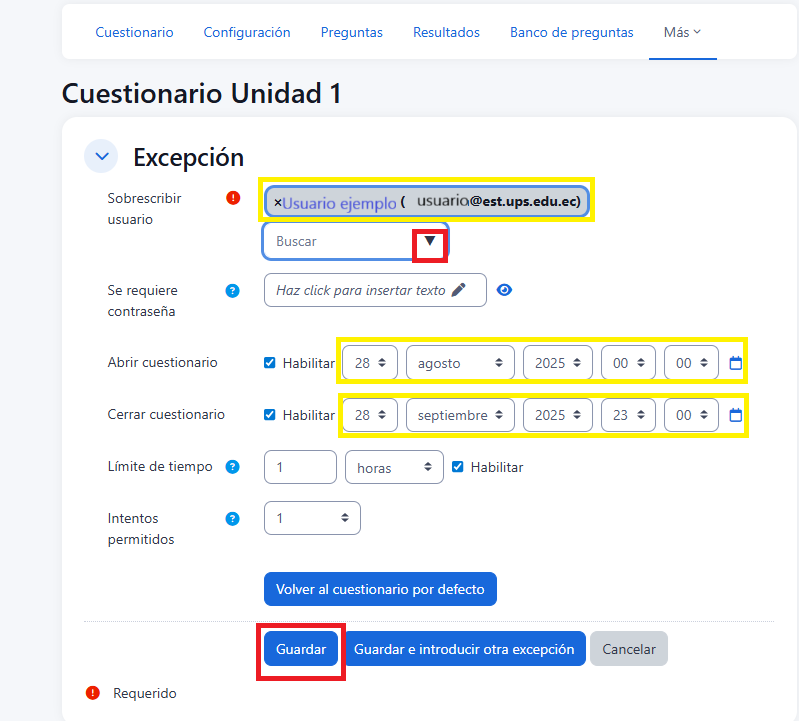
Task: Click the Guardar button
Action: 301,649
